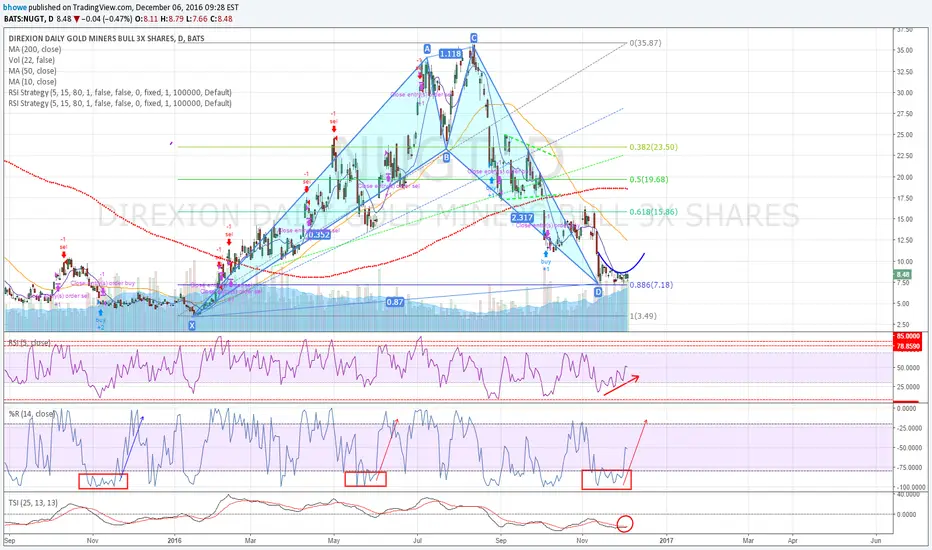Select the %R (14, close) pane legend
932x550 pixels.
(32, 413)
